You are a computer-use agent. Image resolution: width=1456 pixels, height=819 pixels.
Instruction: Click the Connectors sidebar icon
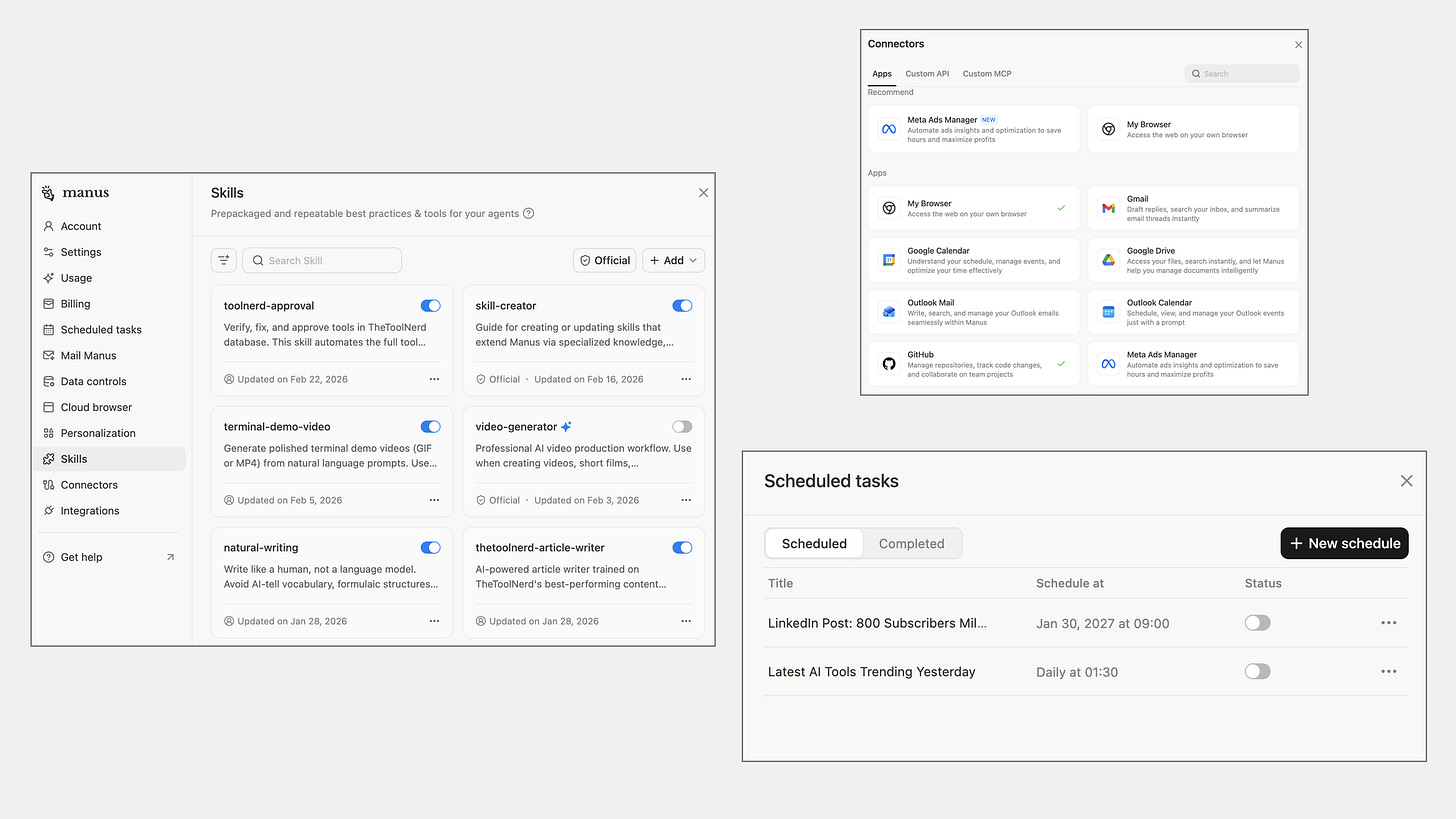tap(49, 485)
